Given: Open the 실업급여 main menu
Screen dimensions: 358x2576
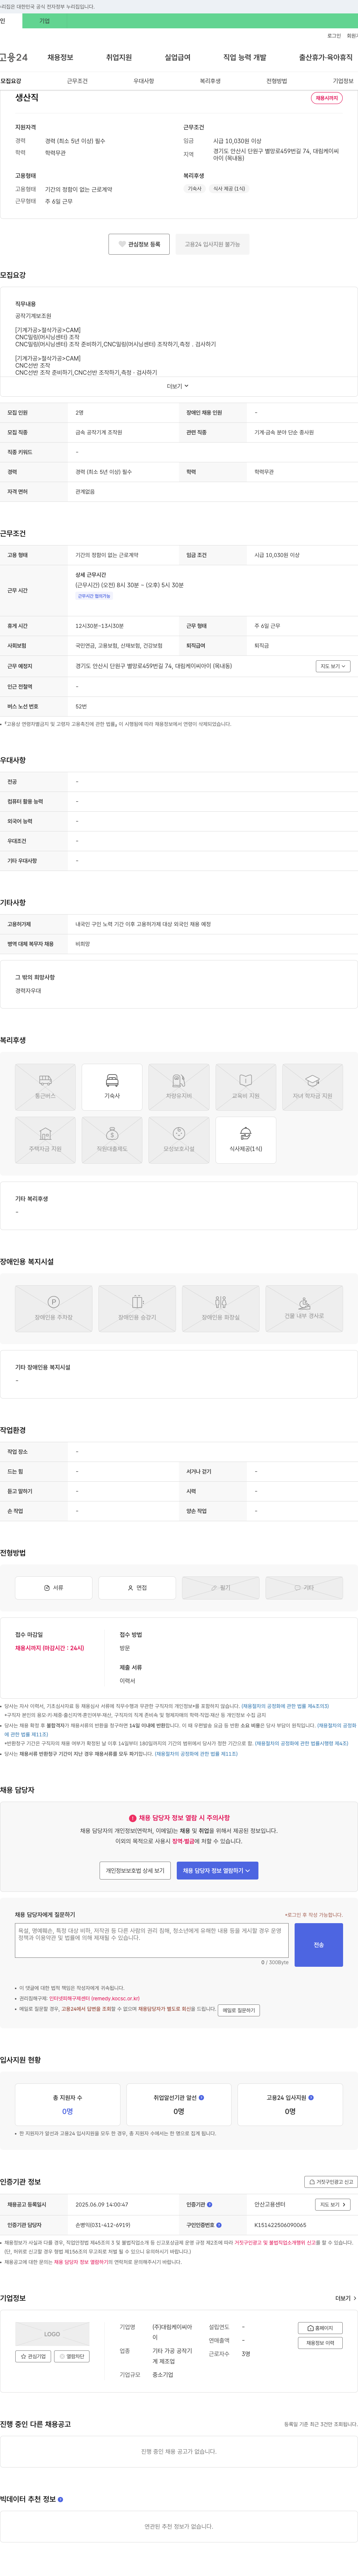Looking at the screenshot, I should [x=177, y=58].
